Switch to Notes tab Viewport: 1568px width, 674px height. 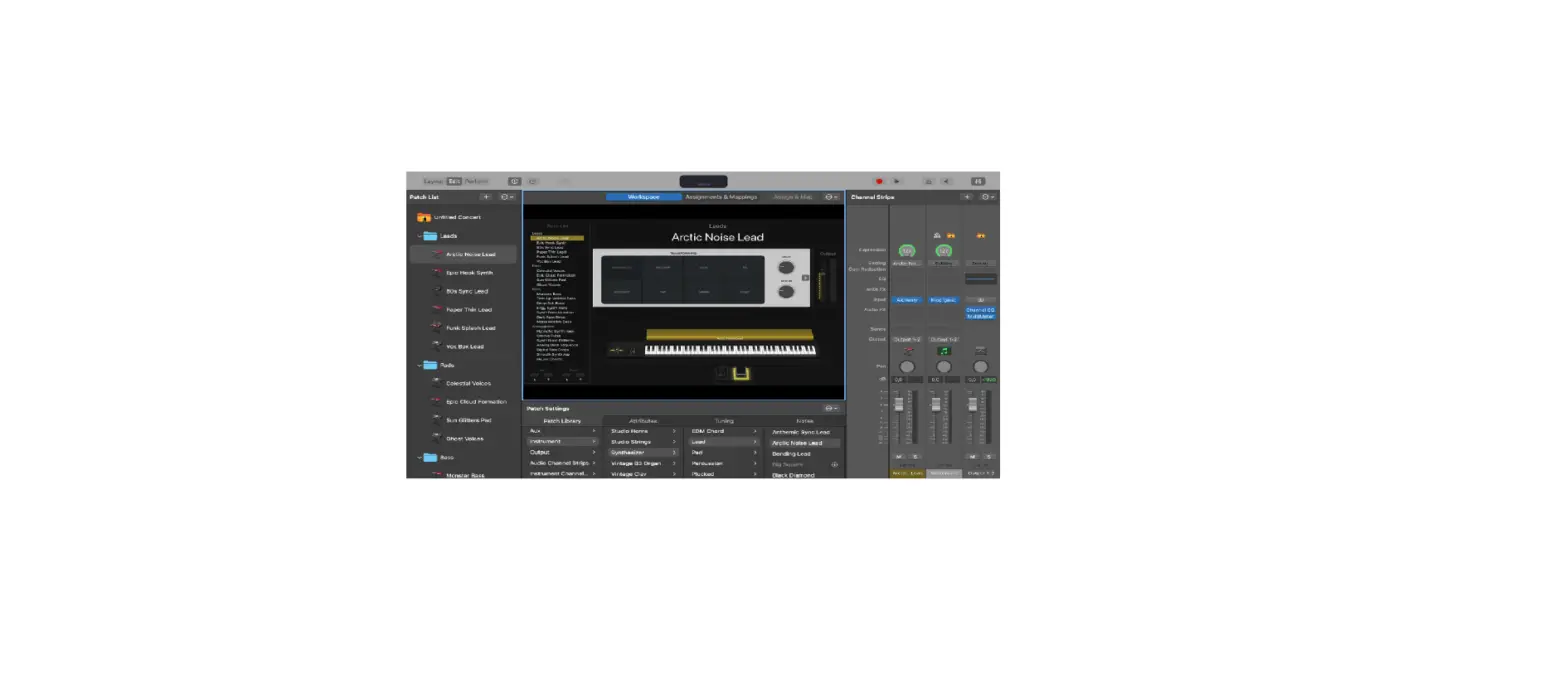point(804,421)
